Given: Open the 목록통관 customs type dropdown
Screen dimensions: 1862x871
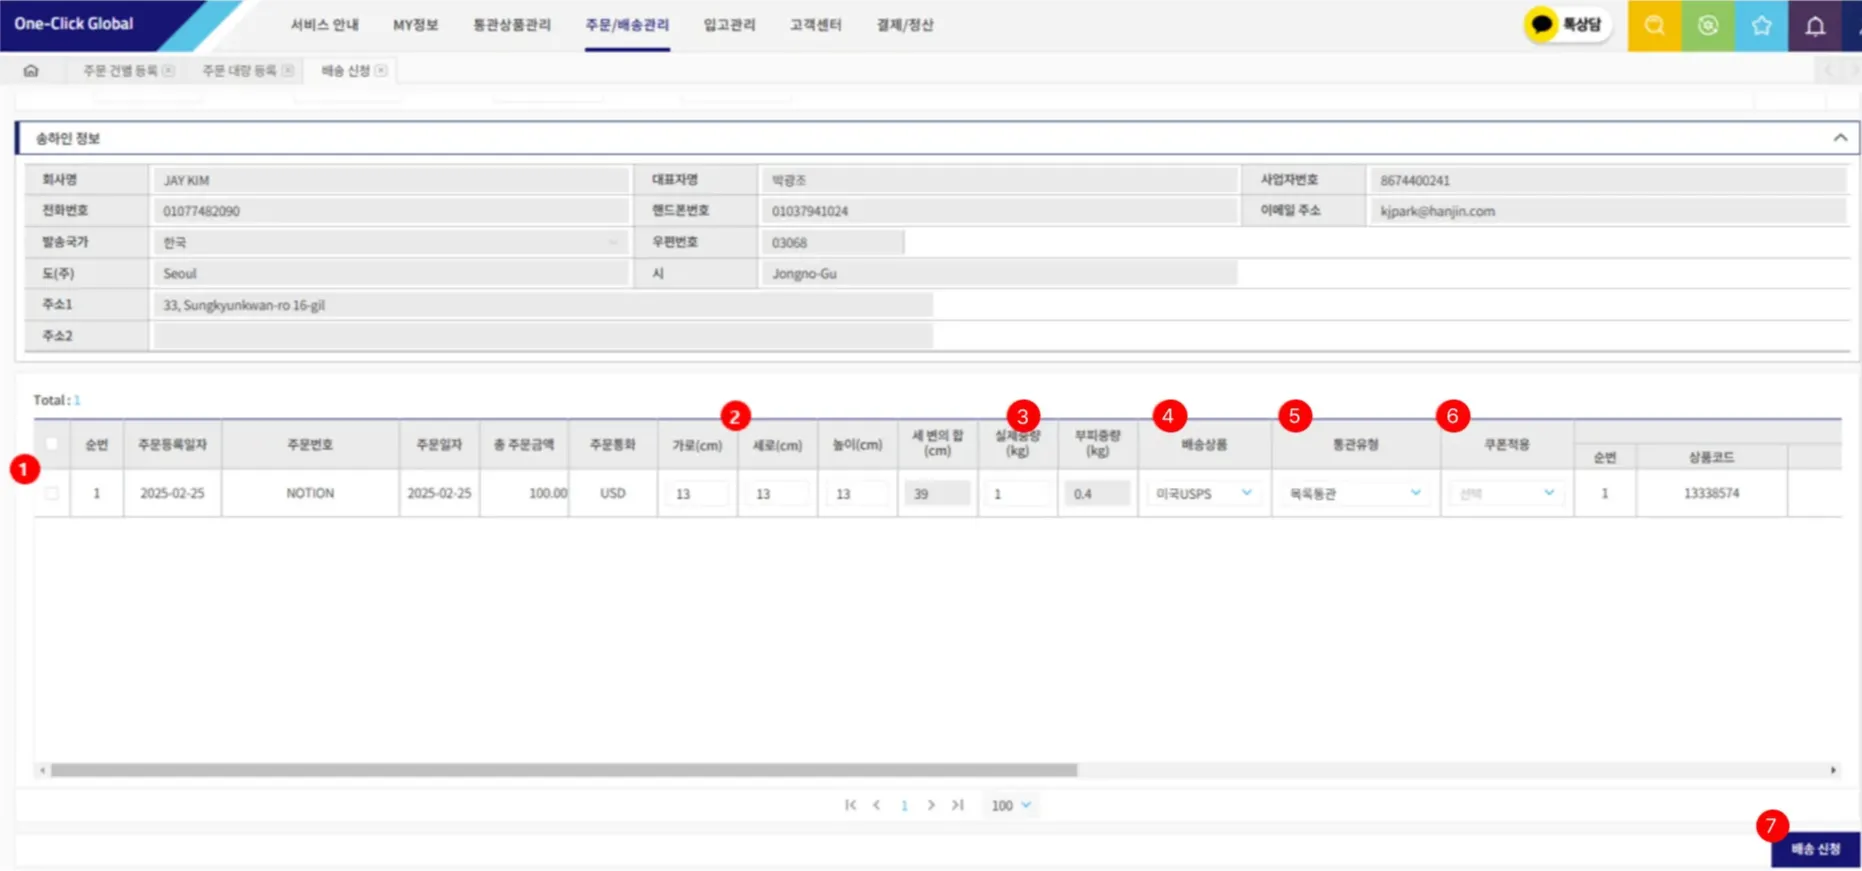Looking at the screenshot, I should [x=1355, y=493].
